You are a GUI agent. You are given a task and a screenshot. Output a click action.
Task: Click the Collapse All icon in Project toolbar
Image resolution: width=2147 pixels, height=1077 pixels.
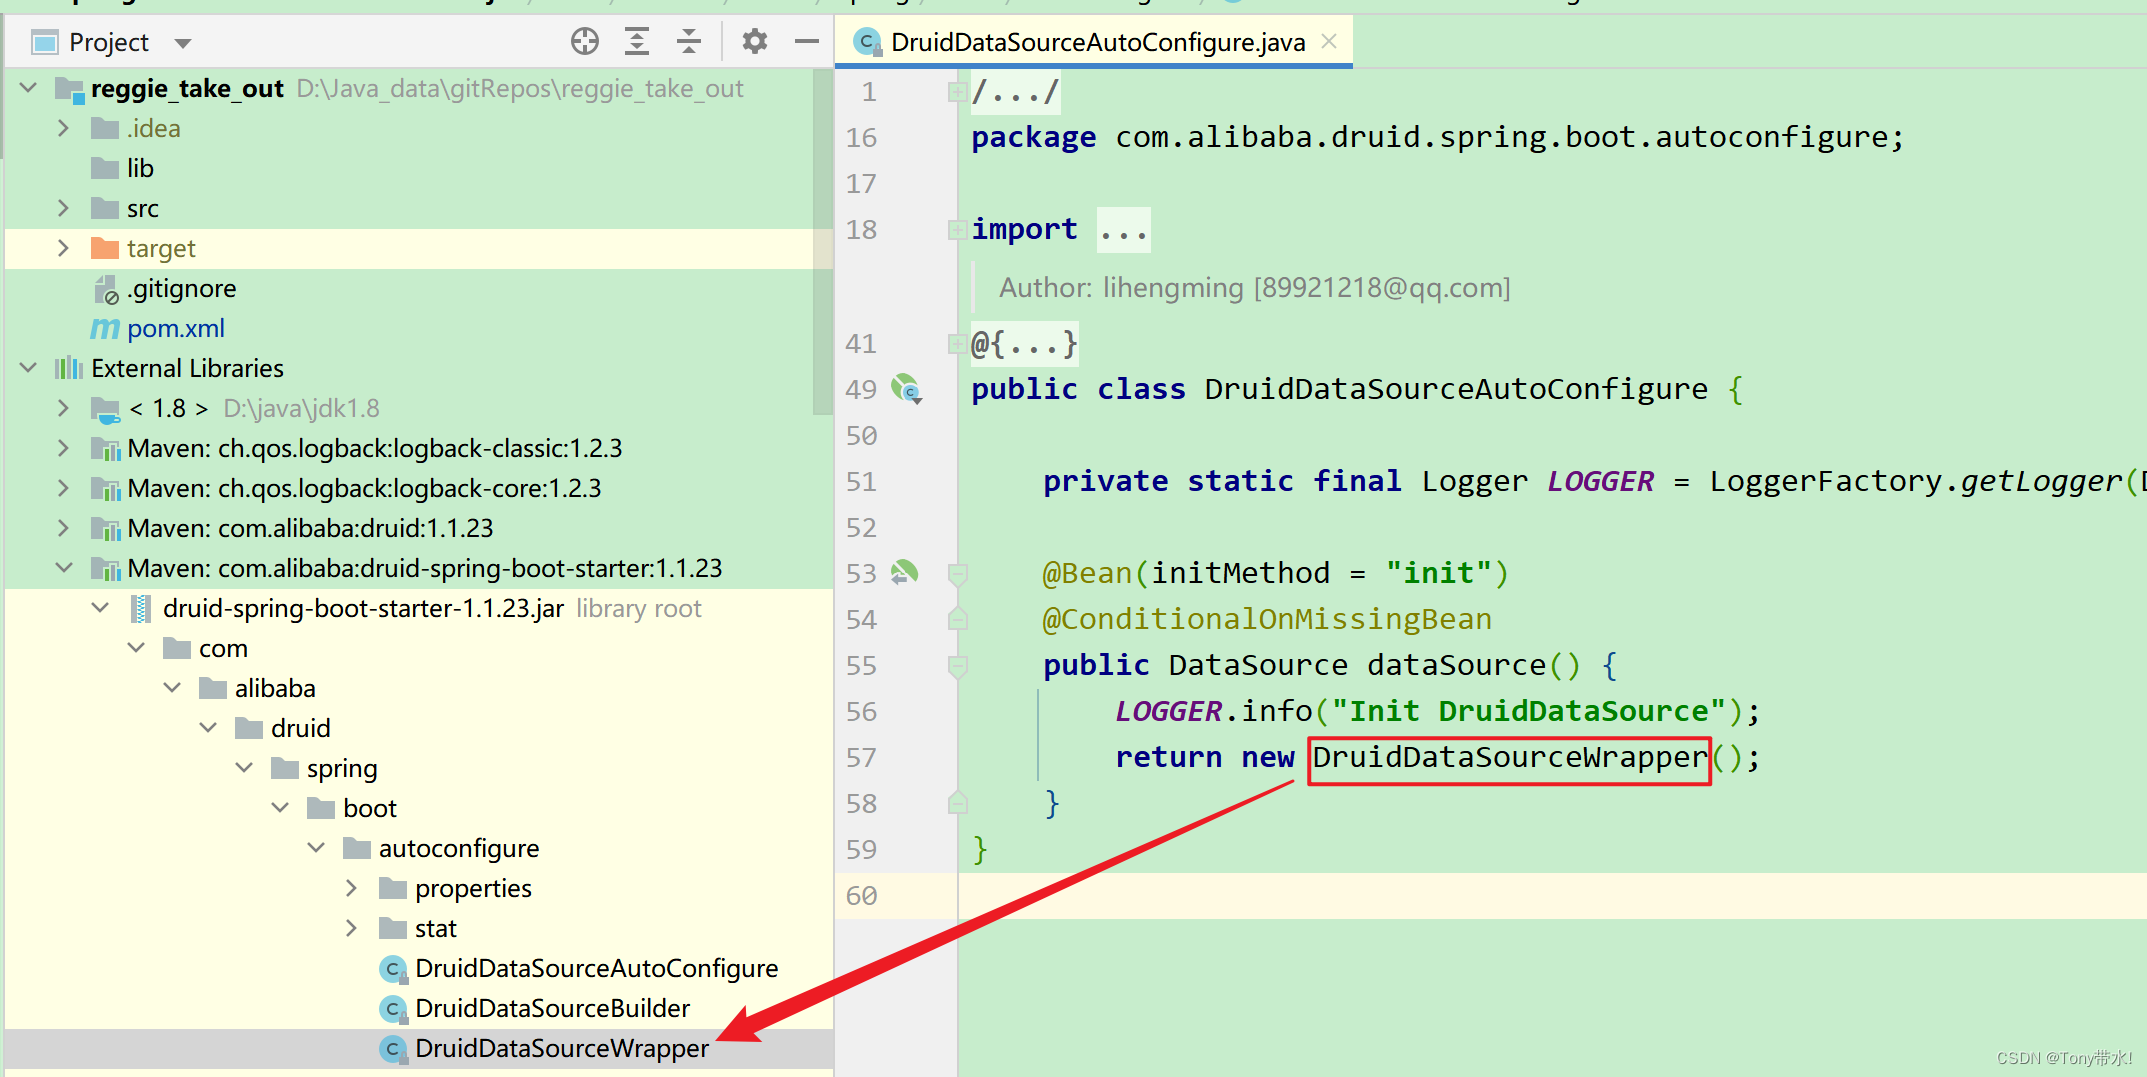tap(689, 41)
